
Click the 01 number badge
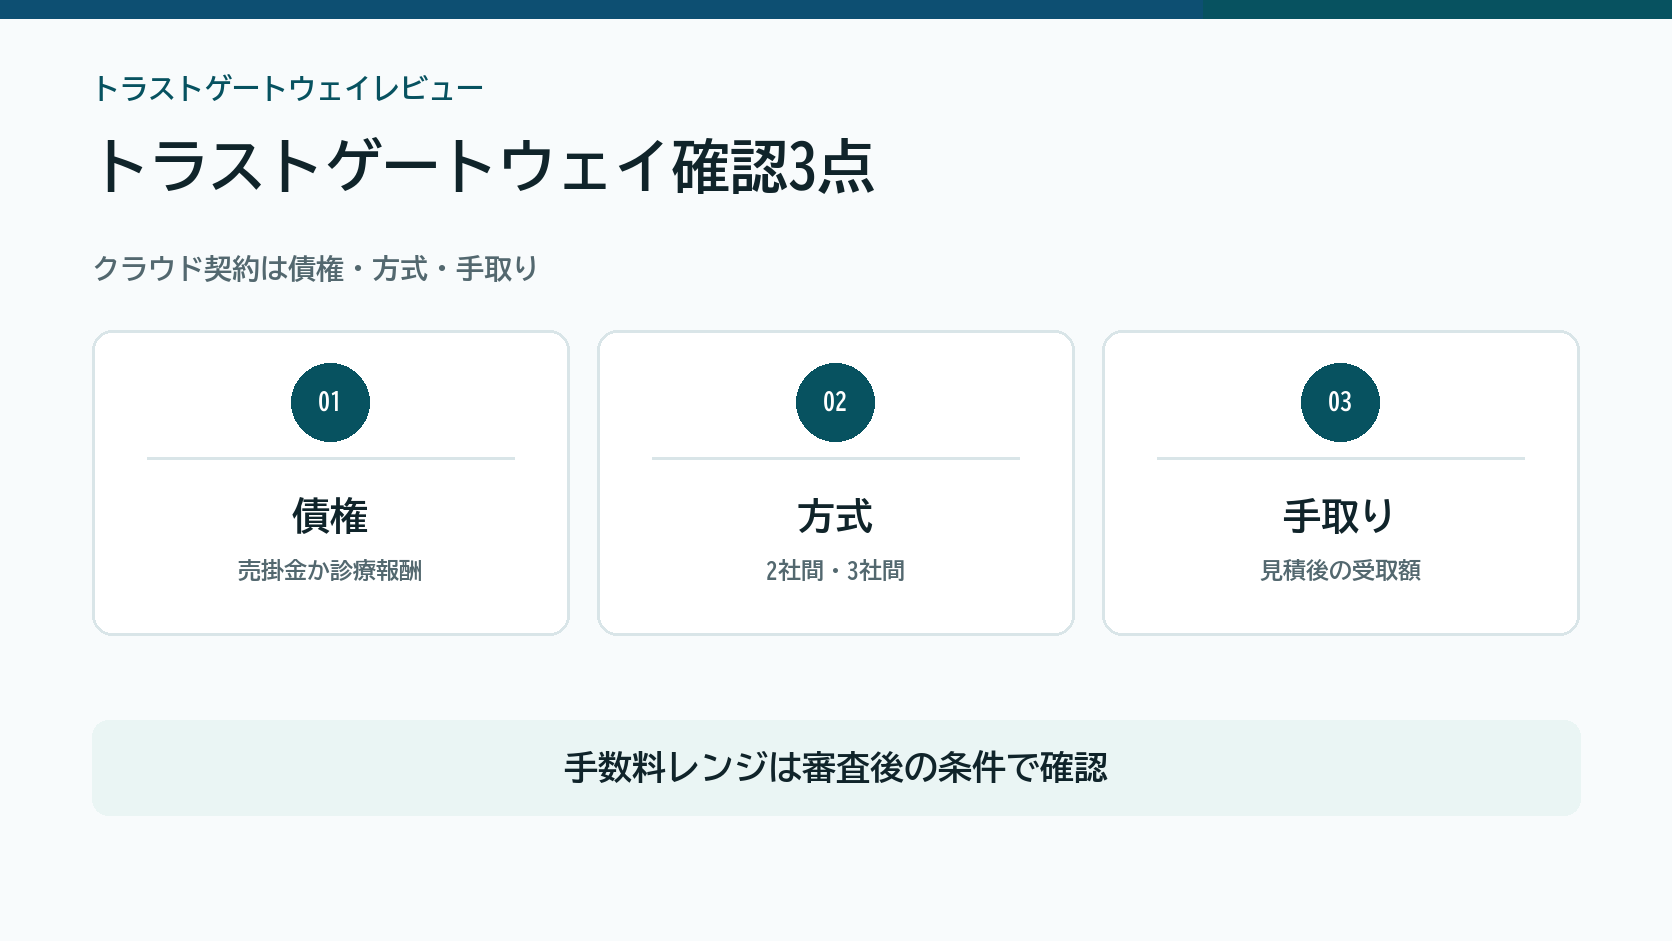330,402
